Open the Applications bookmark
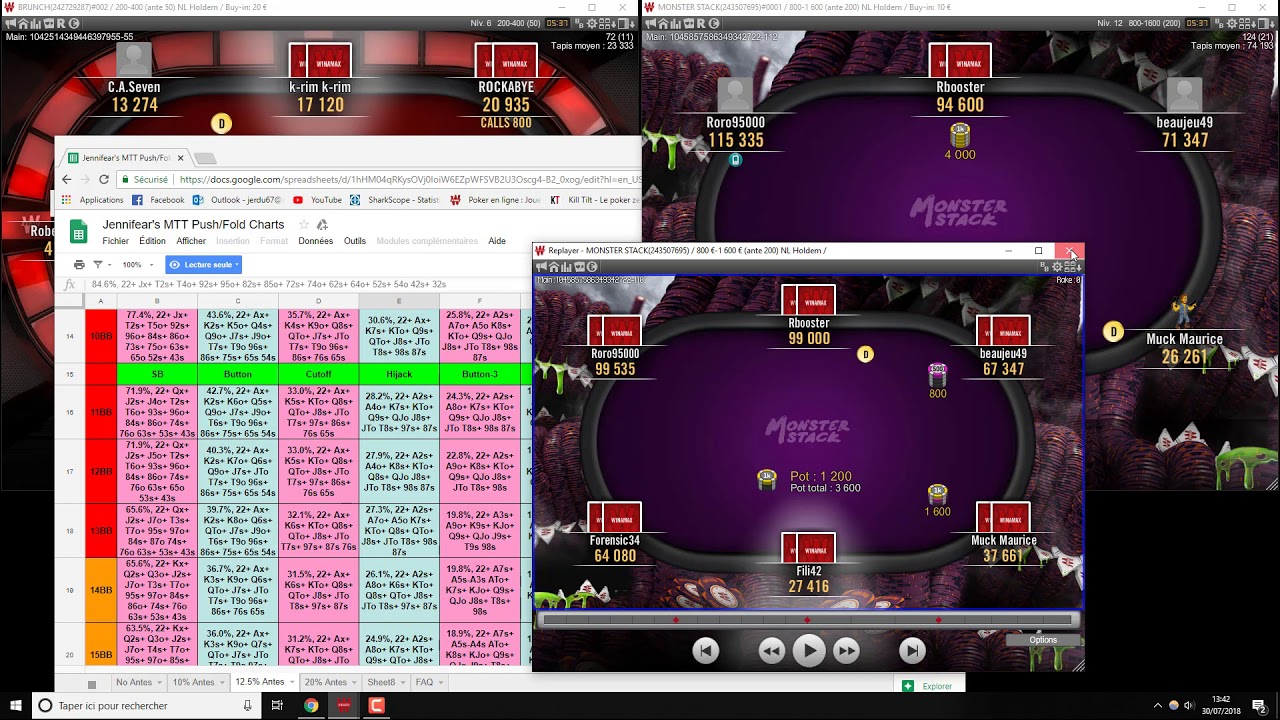 click(x=93, y=200)
